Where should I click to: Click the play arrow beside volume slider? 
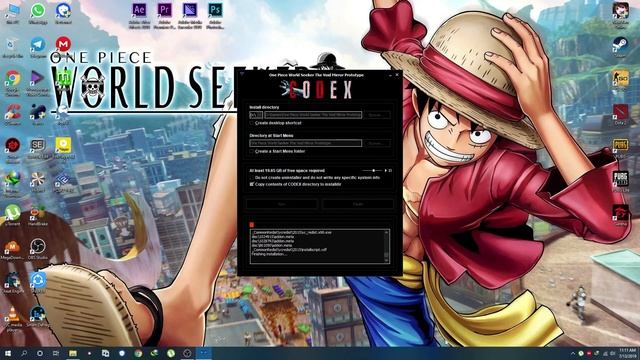386,171
